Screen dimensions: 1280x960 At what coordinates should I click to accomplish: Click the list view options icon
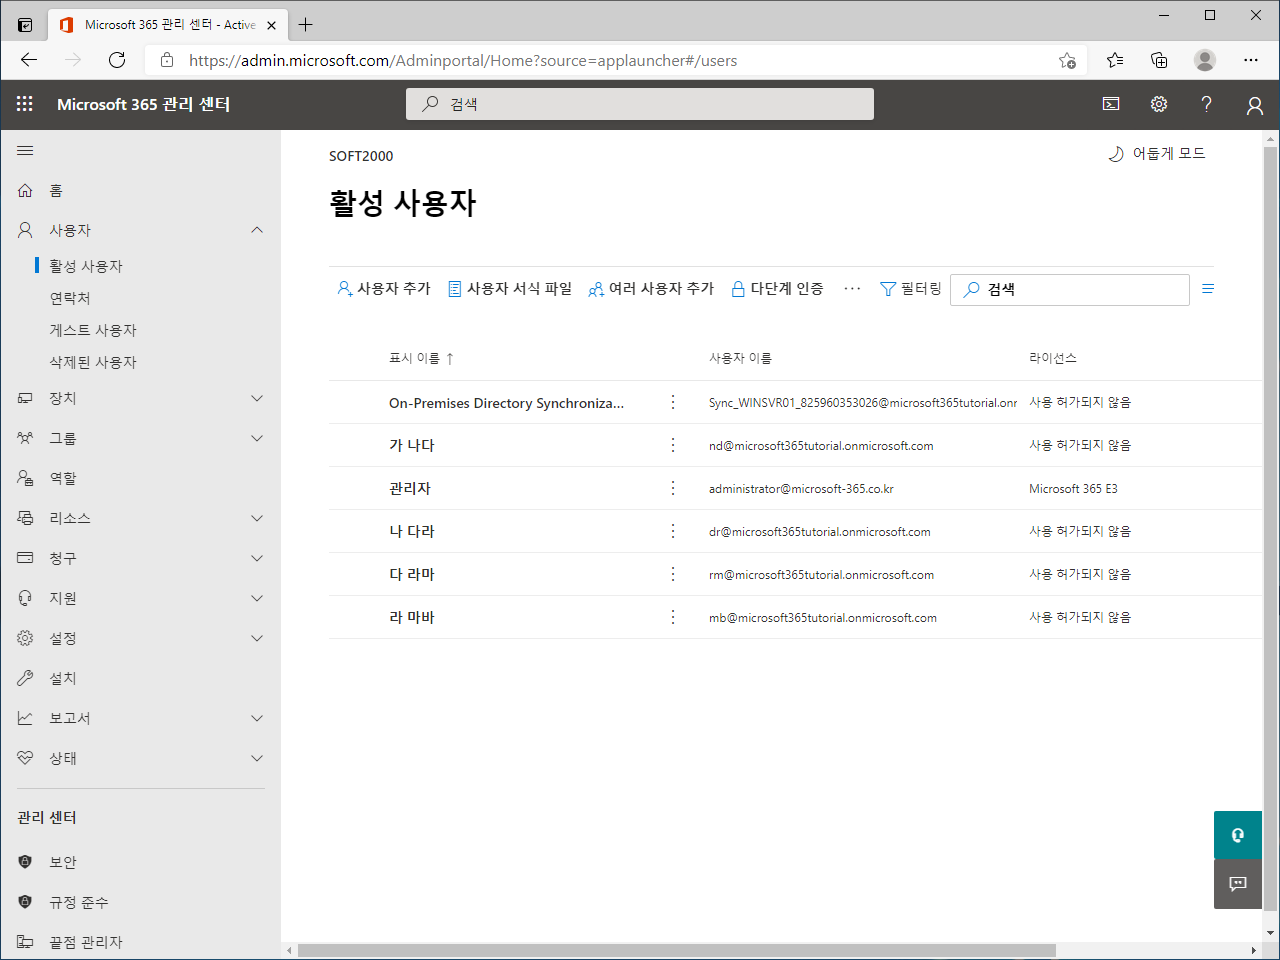click(x=1208, y=289)
